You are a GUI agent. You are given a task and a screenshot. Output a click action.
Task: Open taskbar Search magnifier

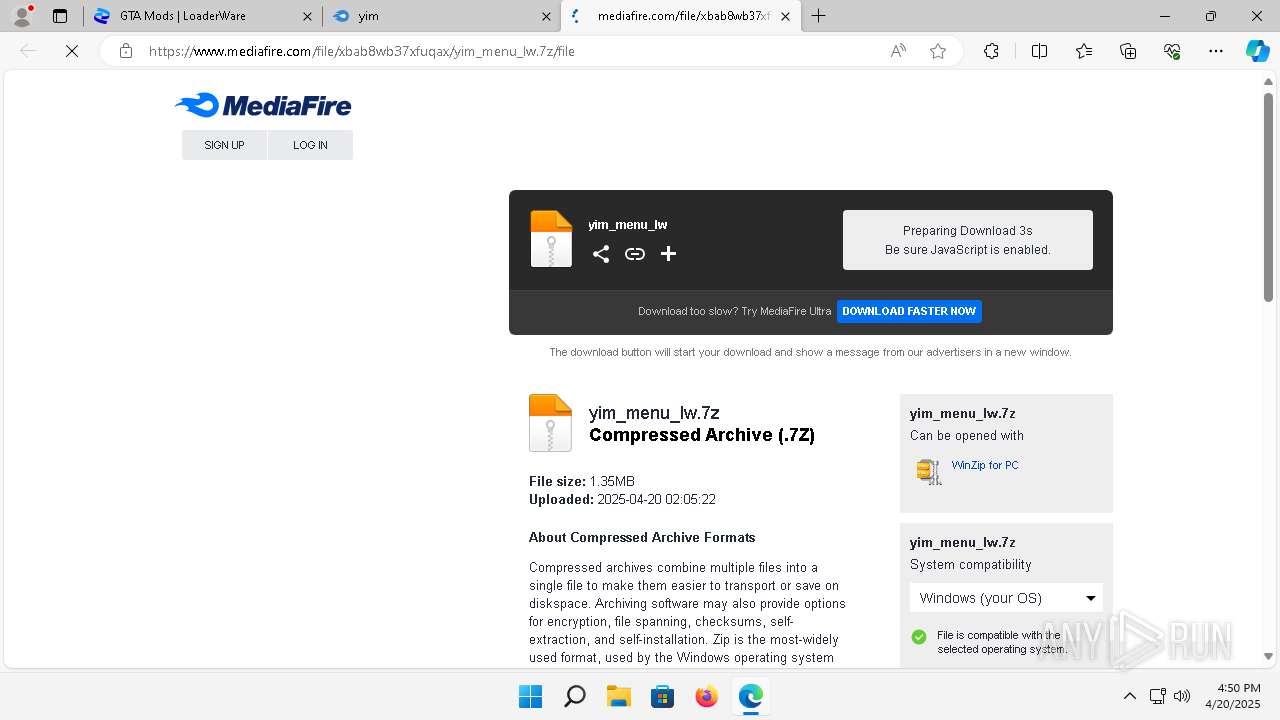pyautogui.click(x=574, y=696)
